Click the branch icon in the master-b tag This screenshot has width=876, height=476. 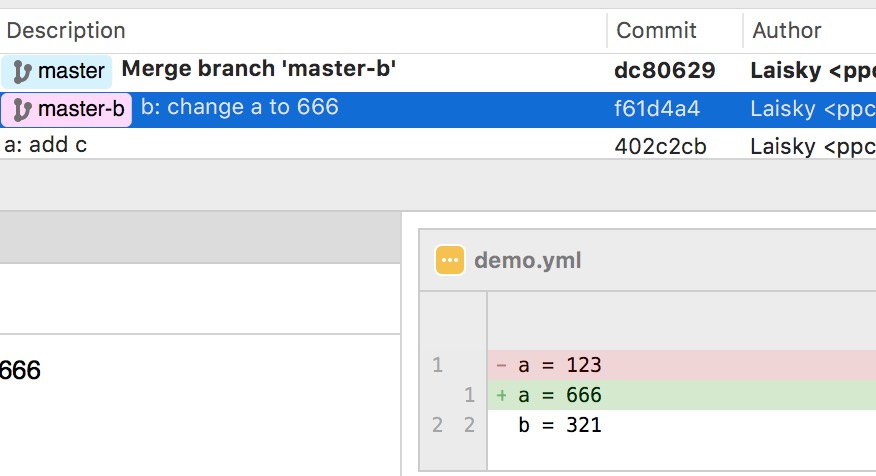22,109
